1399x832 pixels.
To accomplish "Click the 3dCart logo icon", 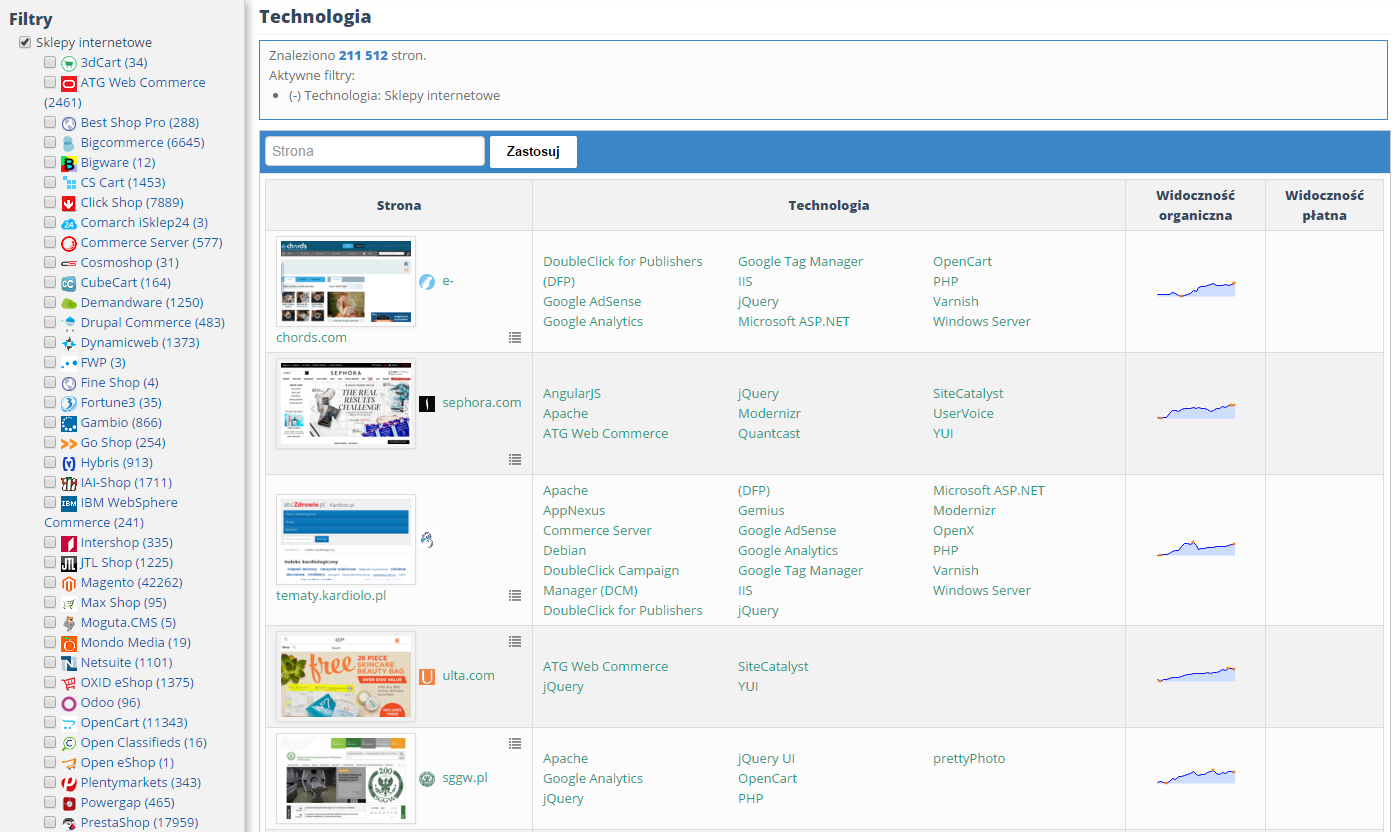I will point(69,63).
